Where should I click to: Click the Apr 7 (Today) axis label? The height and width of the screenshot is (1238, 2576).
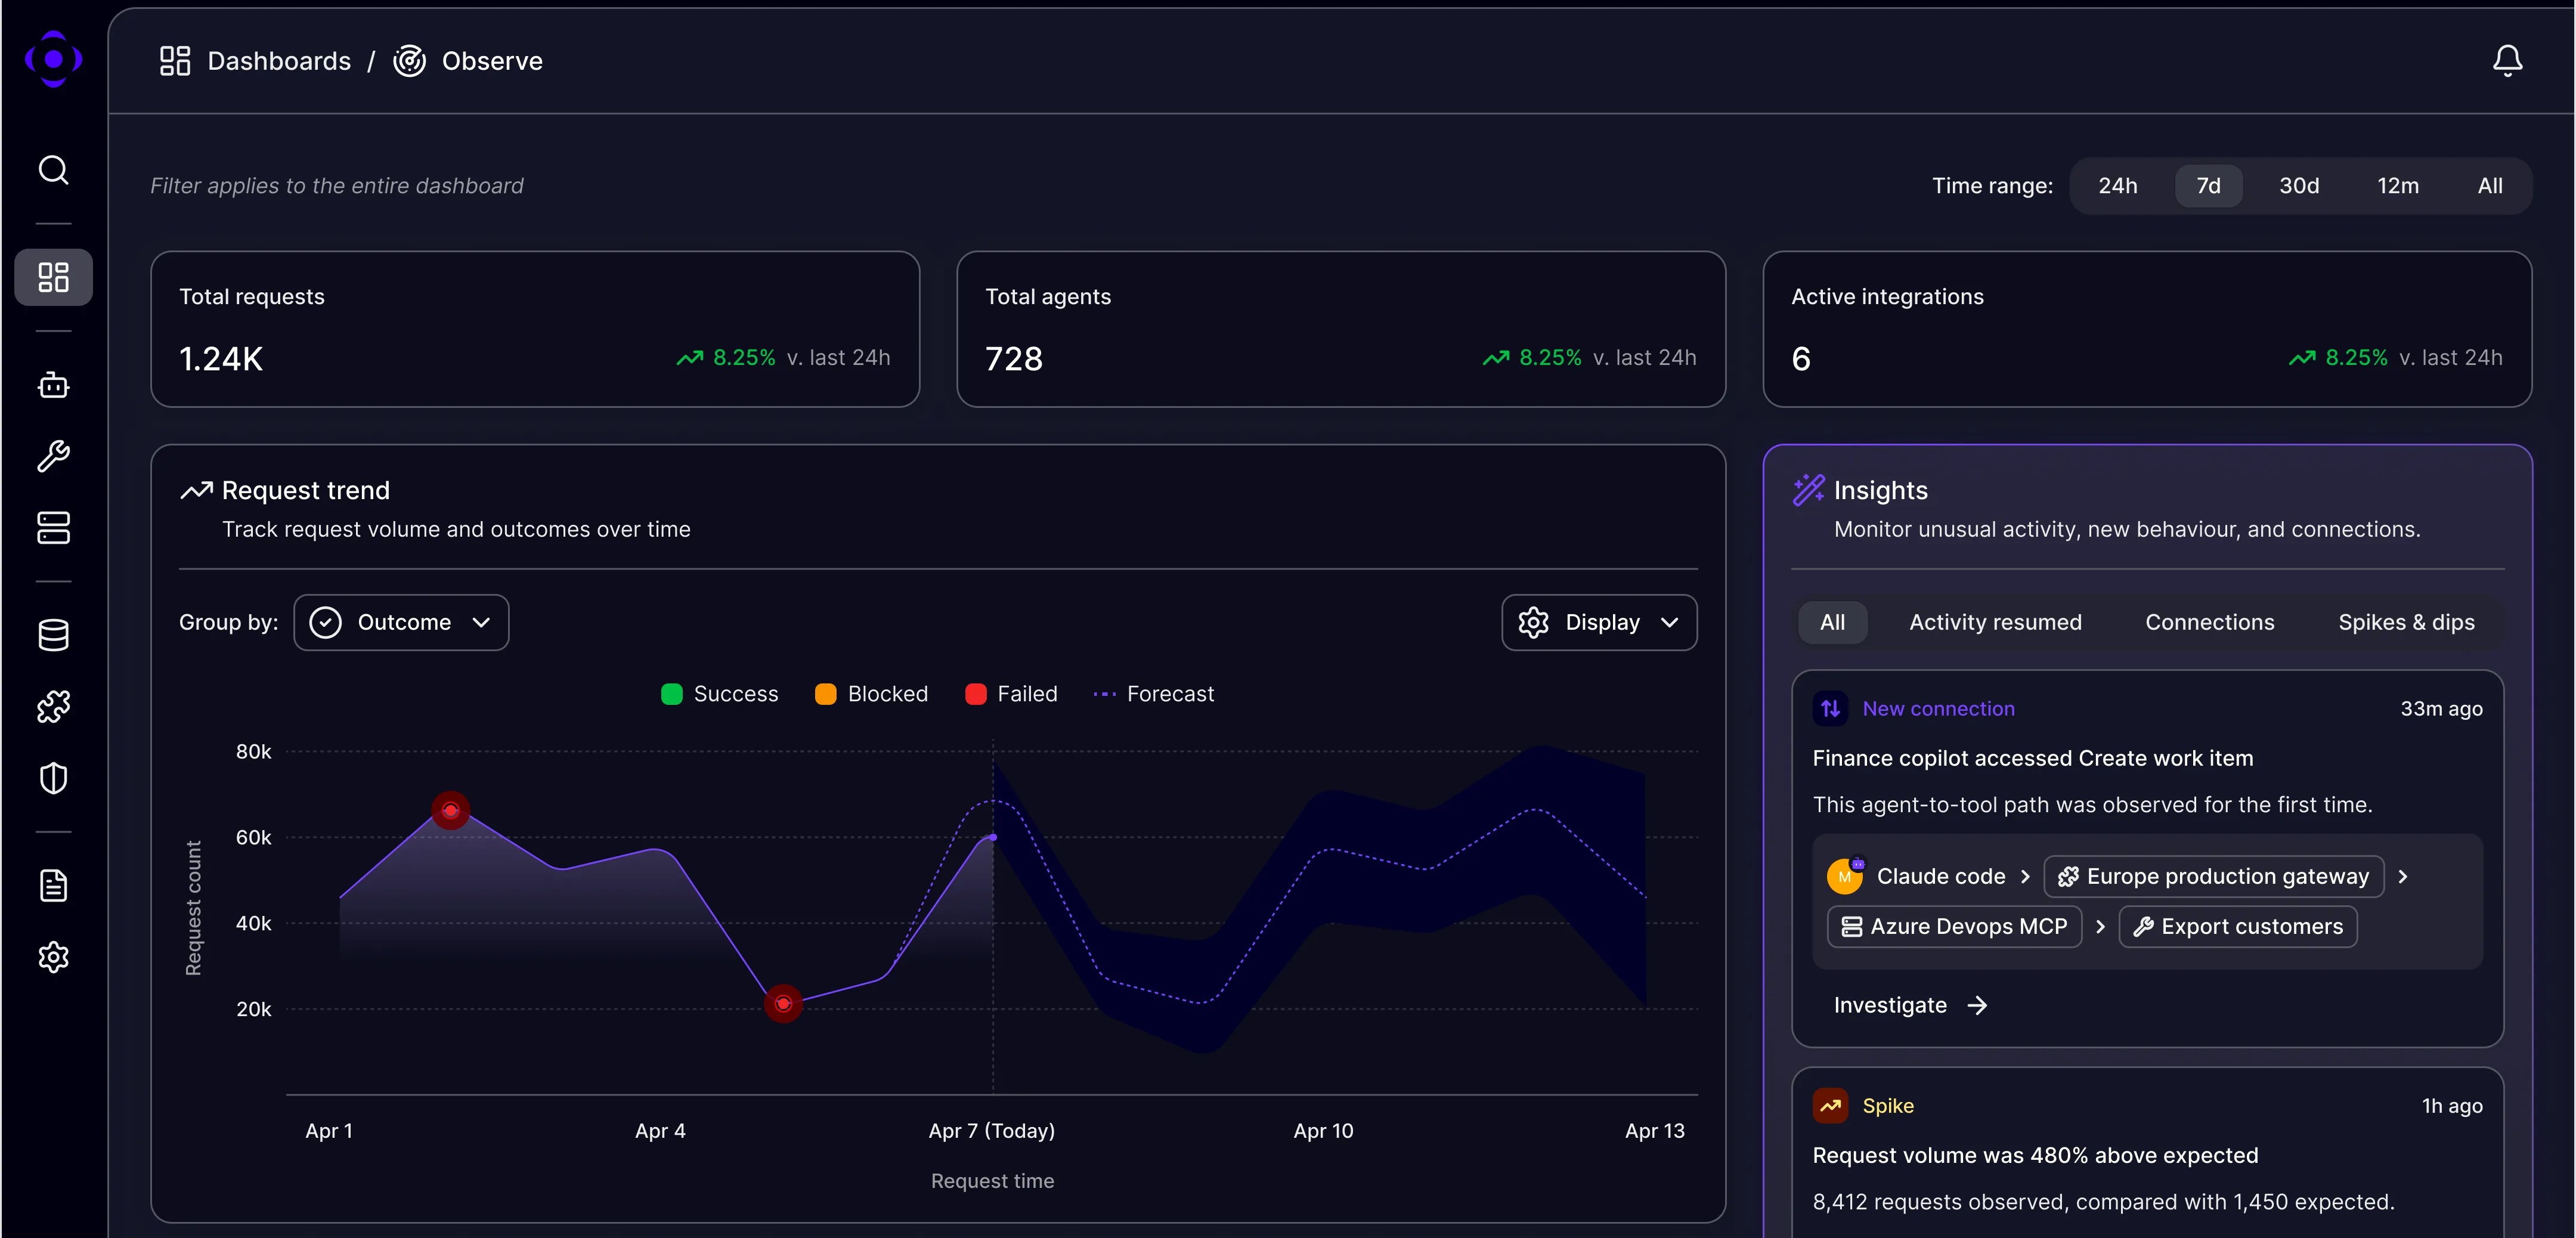(991, 1131)
